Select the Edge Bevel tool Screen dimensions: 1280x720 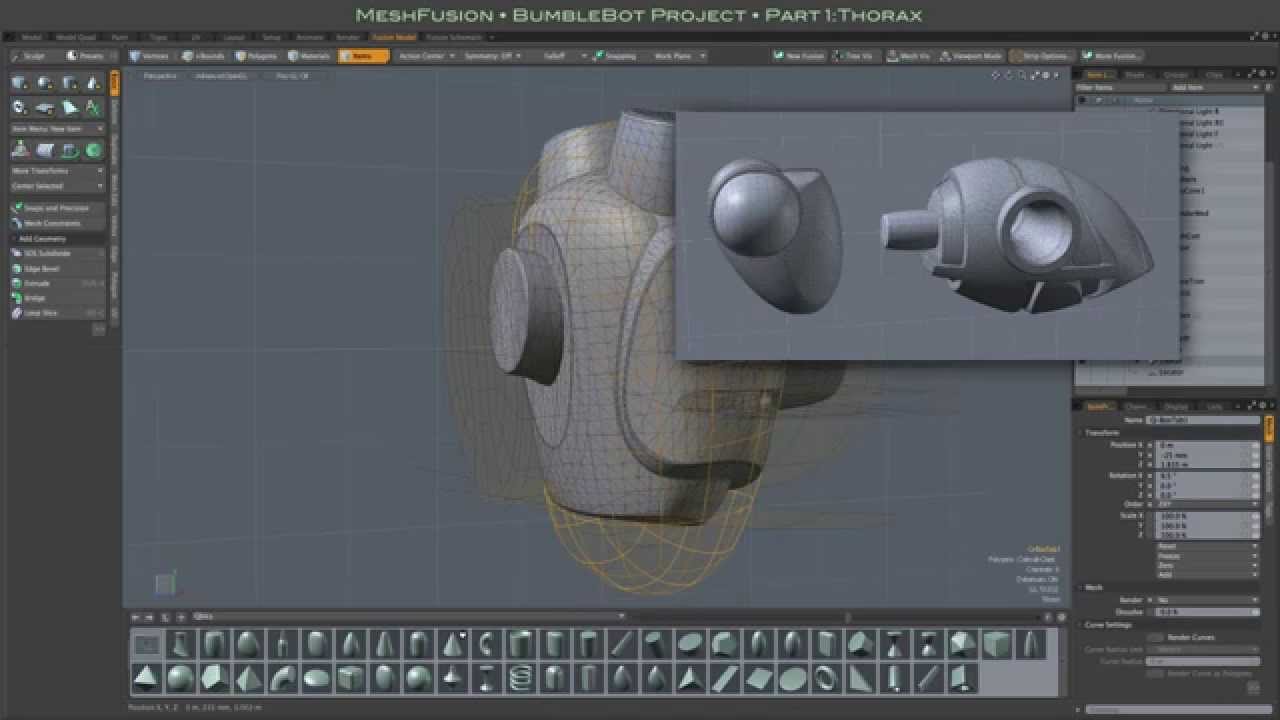tap(57, 269)
